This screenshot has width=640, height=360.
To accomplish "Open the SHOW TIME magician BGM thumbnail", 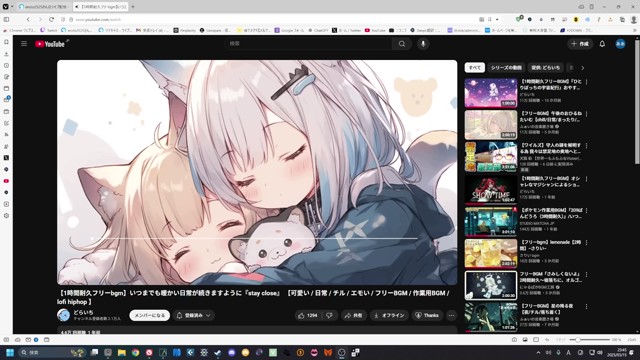I will (x=491, y=189).
